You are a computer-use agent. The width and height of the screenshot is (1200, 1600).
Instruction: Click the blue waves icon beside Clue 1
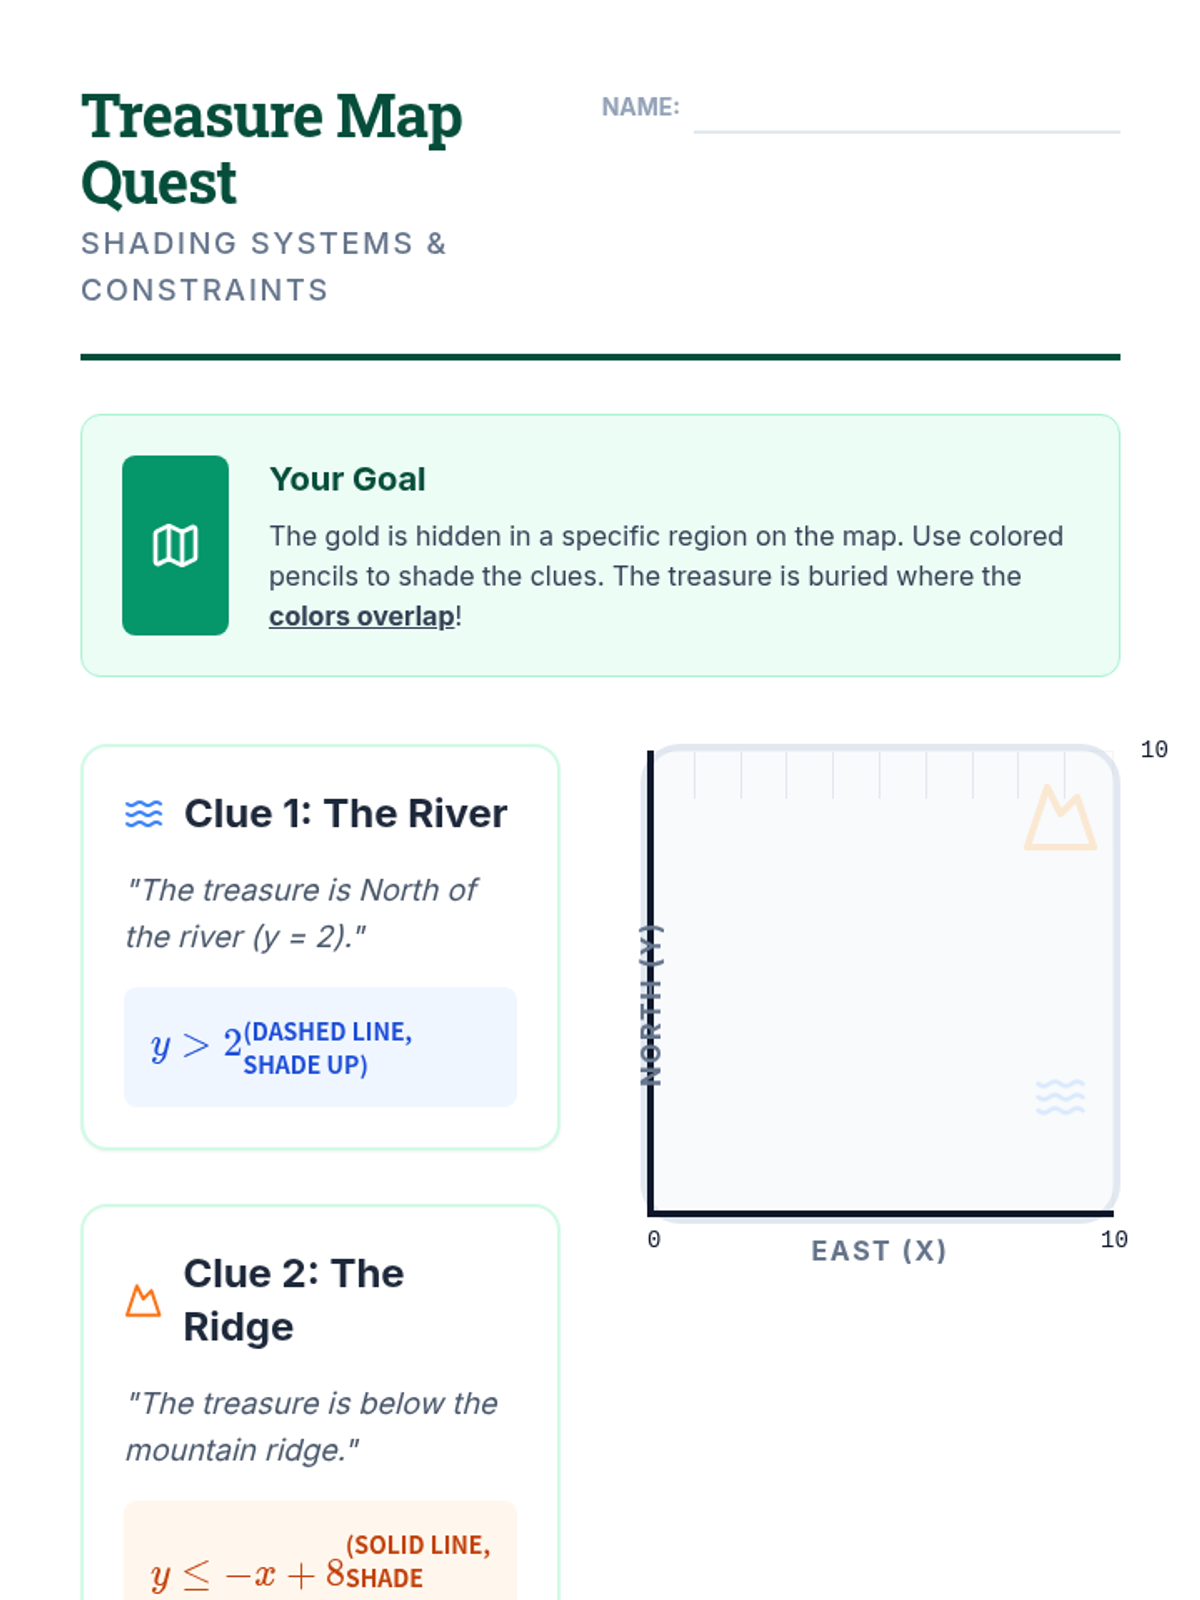pyautogui.click(x=144, y=814)
